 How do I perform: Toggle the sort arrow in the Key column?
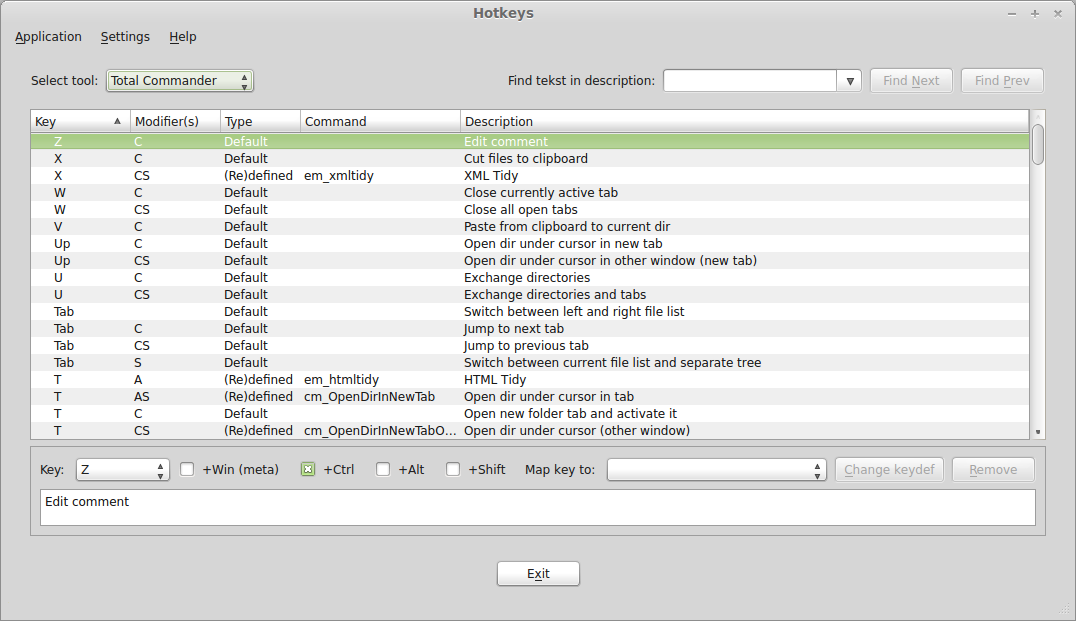point(117,121)
